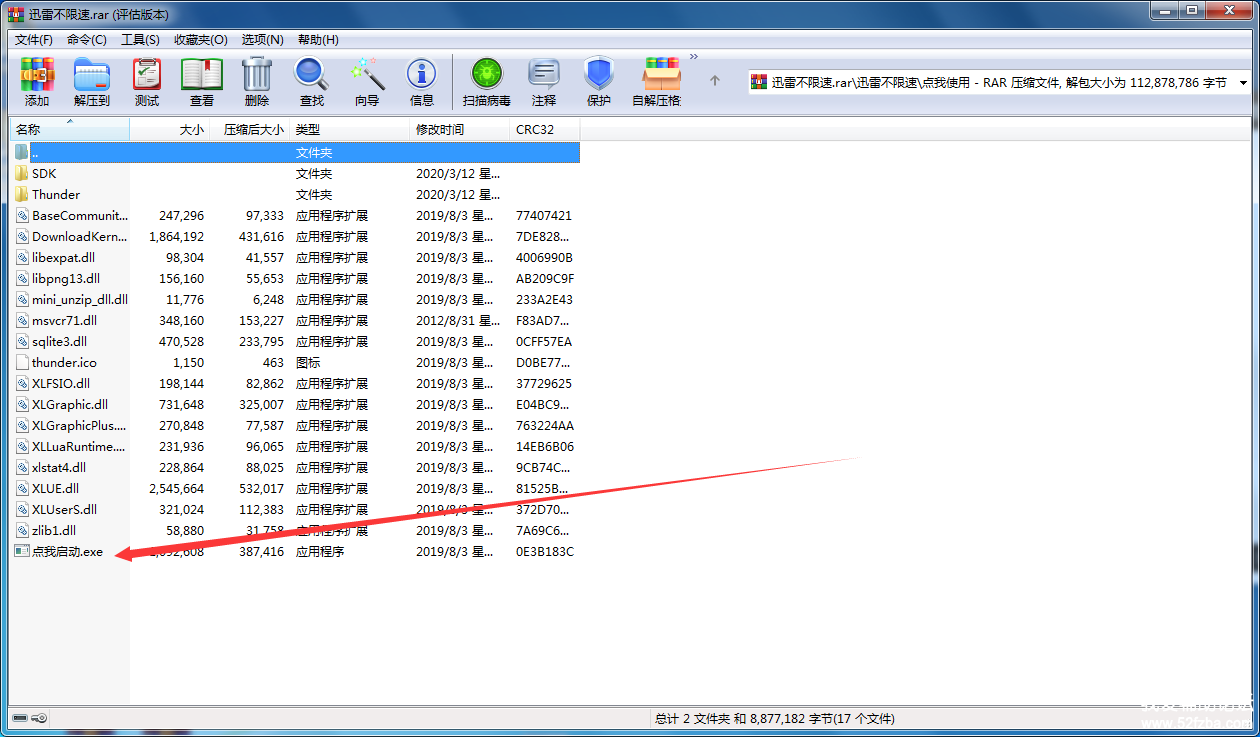Click the 0E3B183C CRC value
1260x737 pixels.
[545, 551]
